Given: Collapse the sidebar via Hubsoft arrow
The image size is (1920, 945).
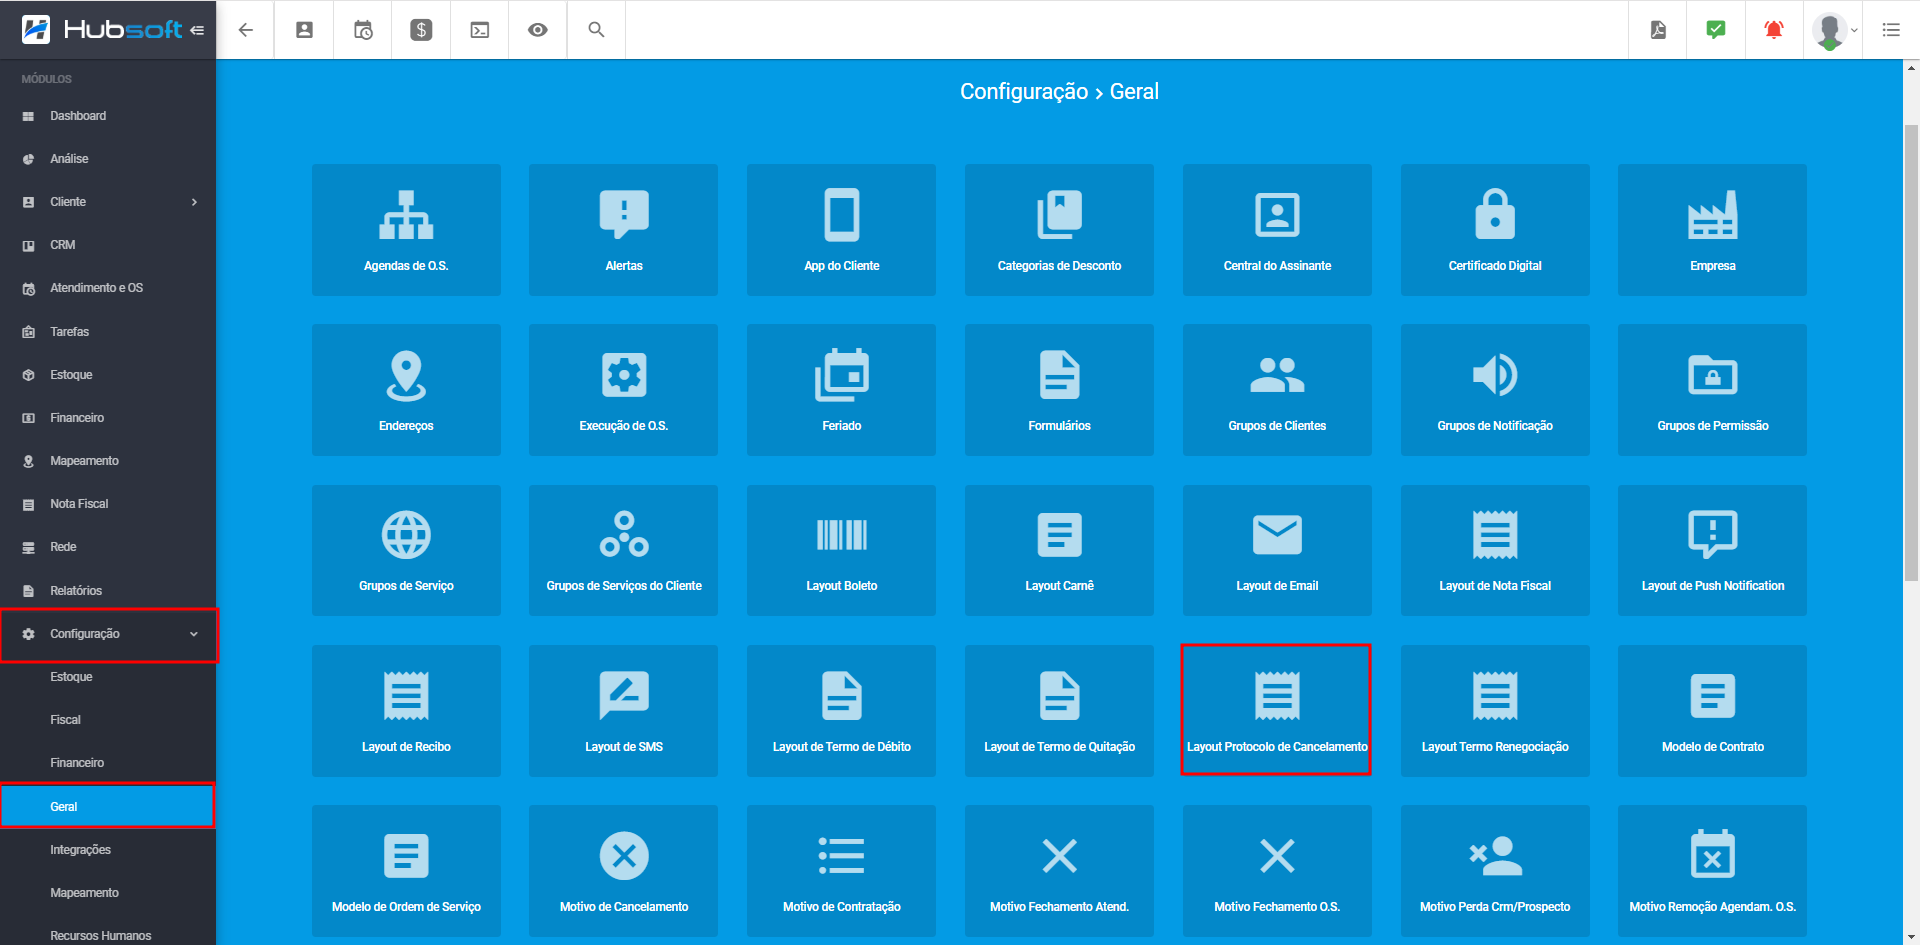Looking at the screenshot, I should (x=197, y=30).
